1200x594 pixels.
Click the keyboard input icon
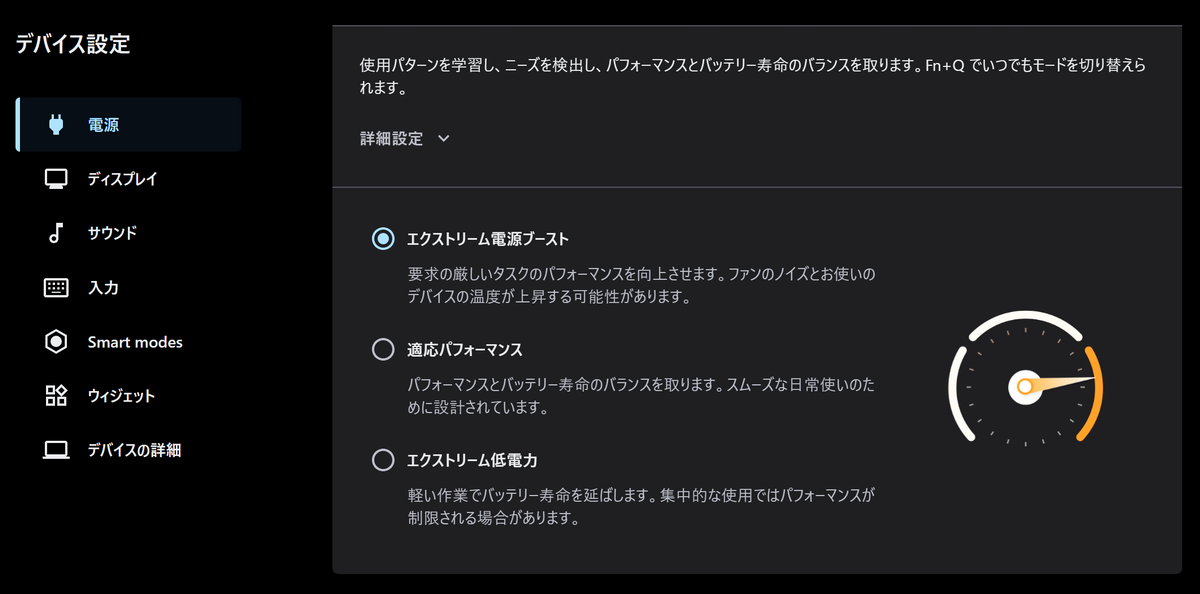click(56, 288)
